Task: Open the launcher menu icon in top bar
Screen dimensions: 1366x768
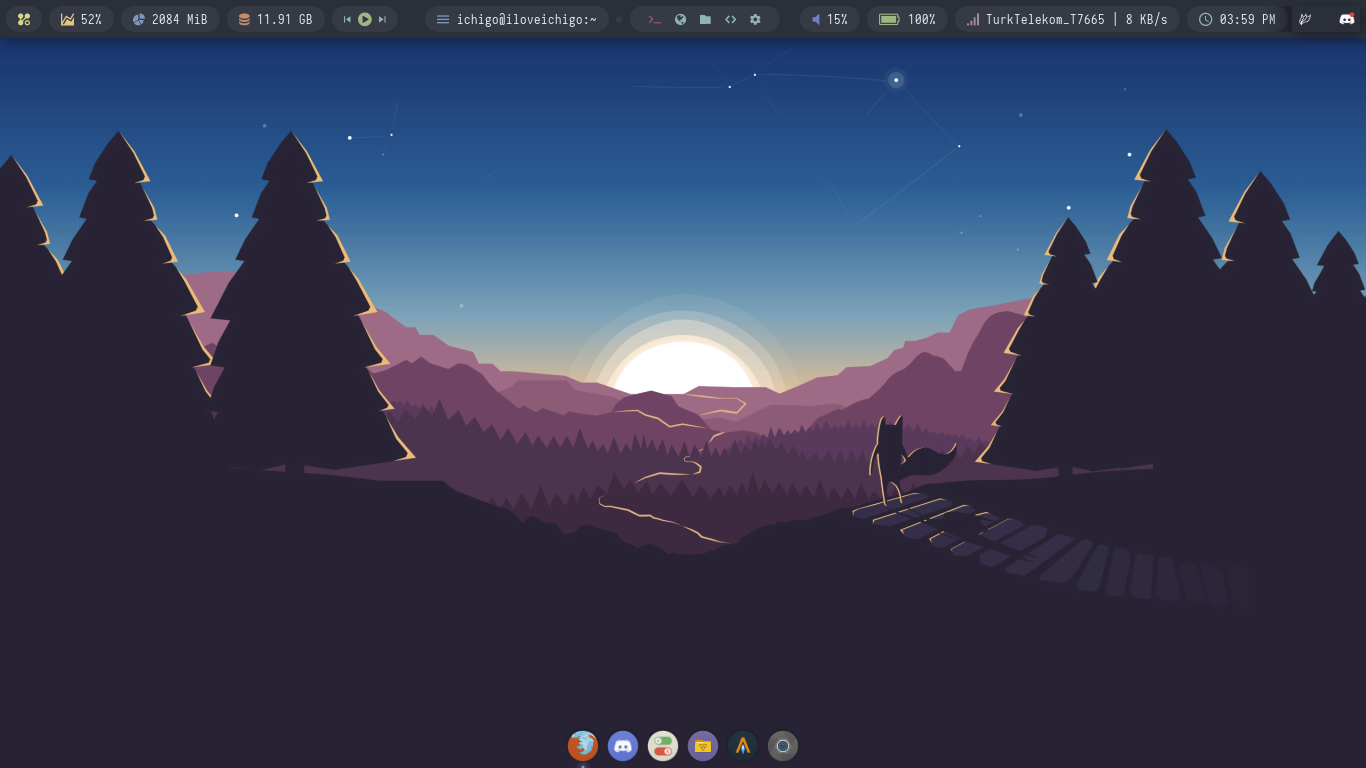Action: coord(24,19)
